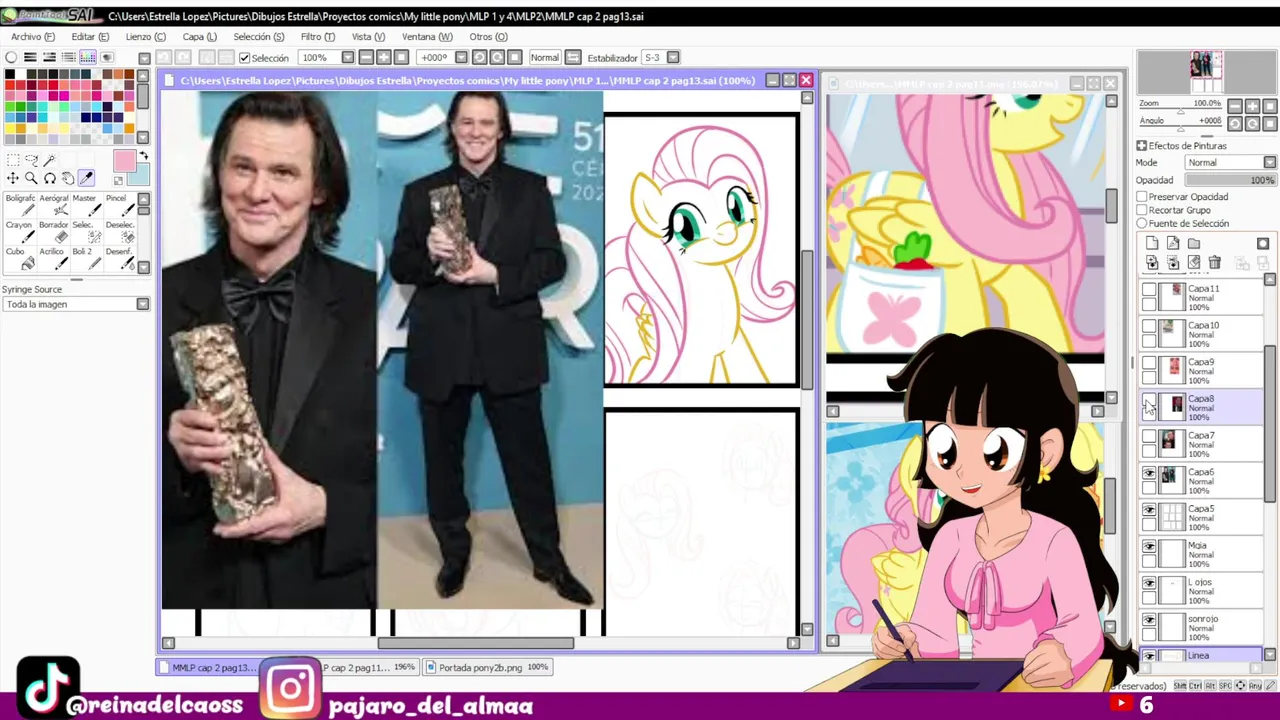Enable Recortar Grupo checkbox
The width and height of the screenshot is (1280, 720).
coord(1142,210)
